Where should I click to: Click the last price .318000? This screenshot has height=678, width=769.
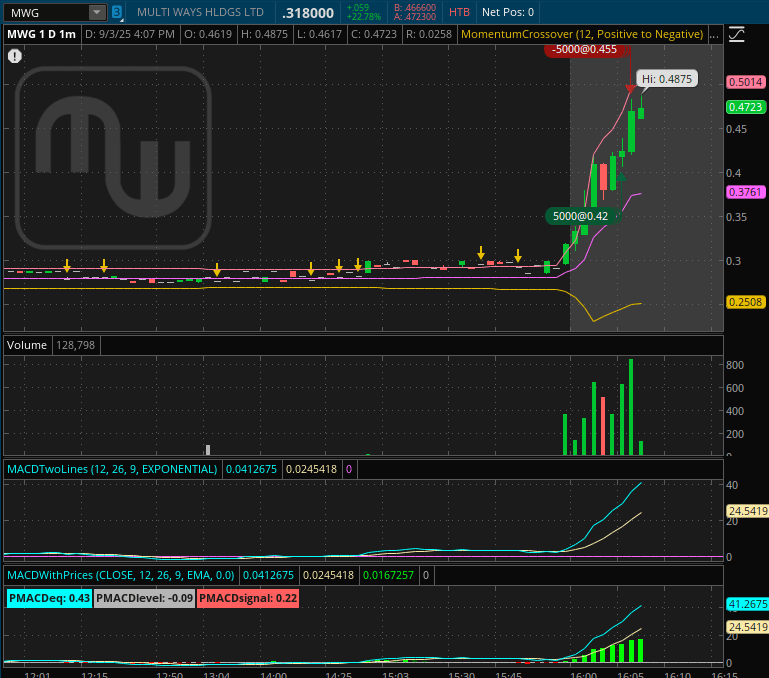308,13
